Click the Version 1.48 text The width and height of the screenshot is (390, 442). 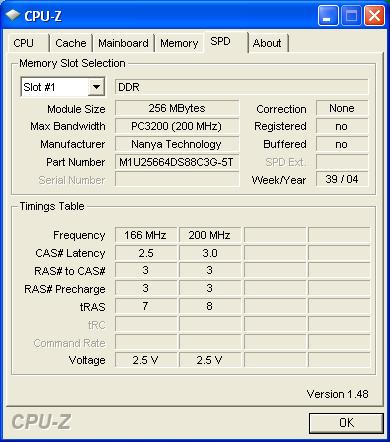(337, 394)
